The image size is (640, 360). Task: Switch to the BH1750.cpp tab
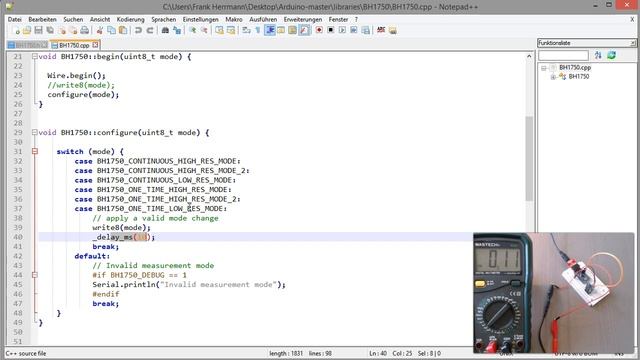[x=74, y=45]
